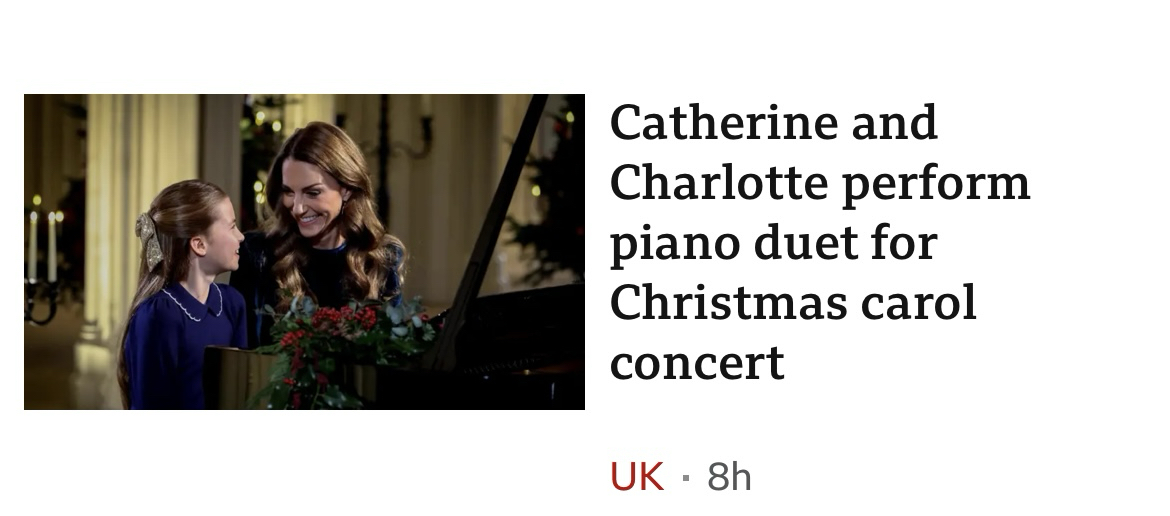Viewport: 1170px width, 516px height.
Task: Click "Christmas carol" headline line
Action: click(x=793, y=302)
